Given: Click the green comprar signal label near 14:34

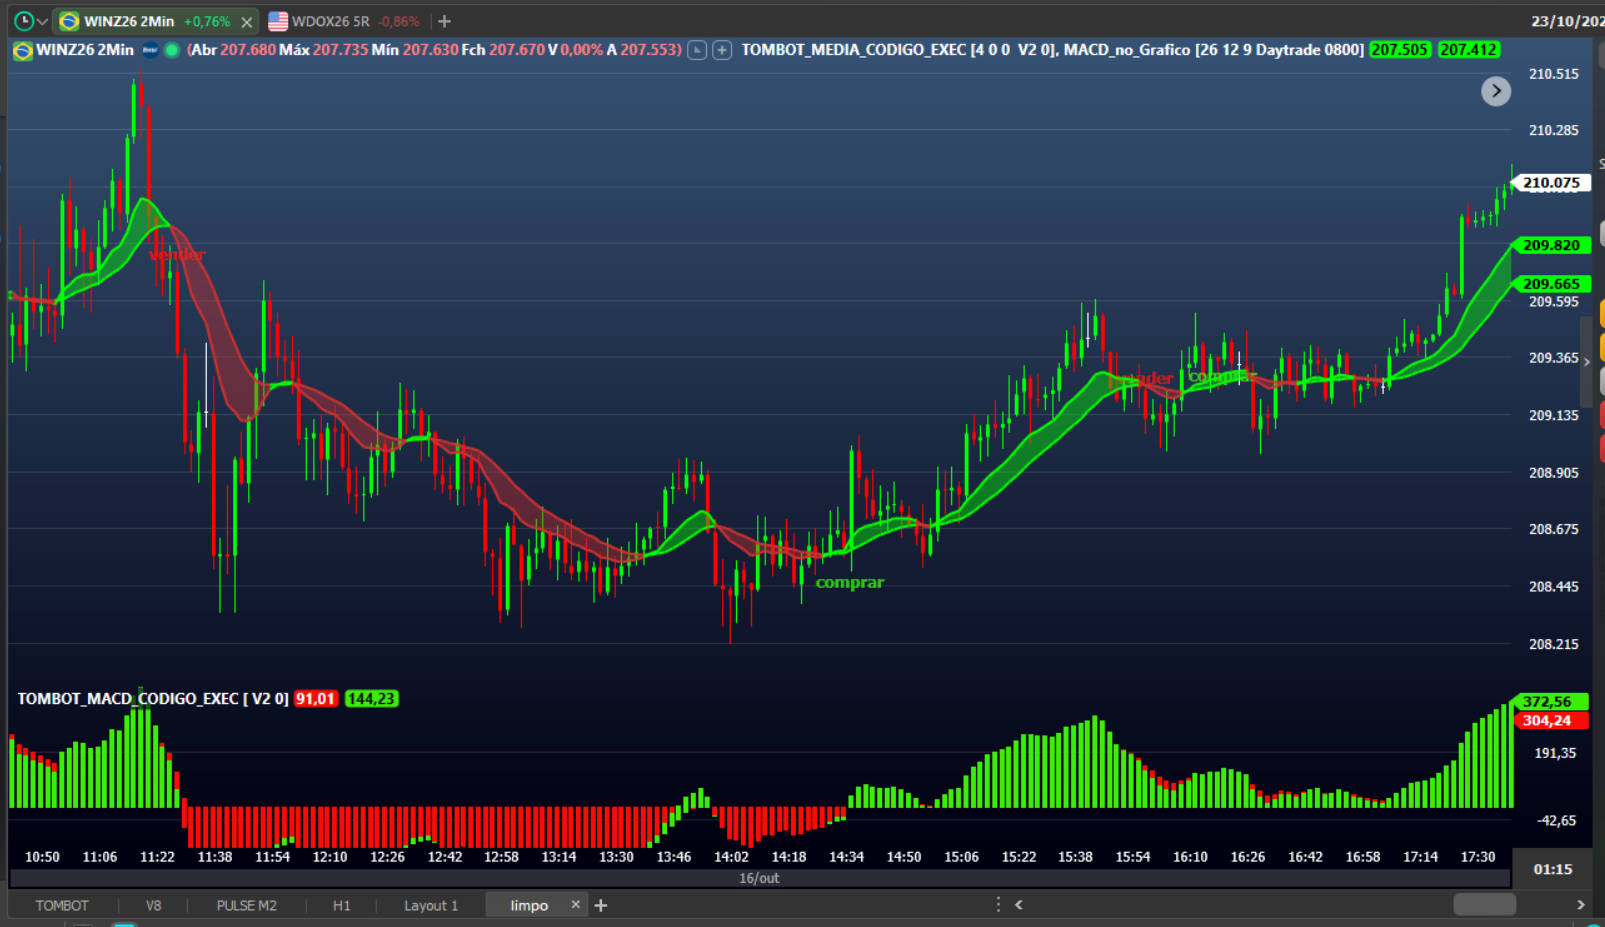Looking at the screenshot, I should pyautogui.click(x=850, y=582).
